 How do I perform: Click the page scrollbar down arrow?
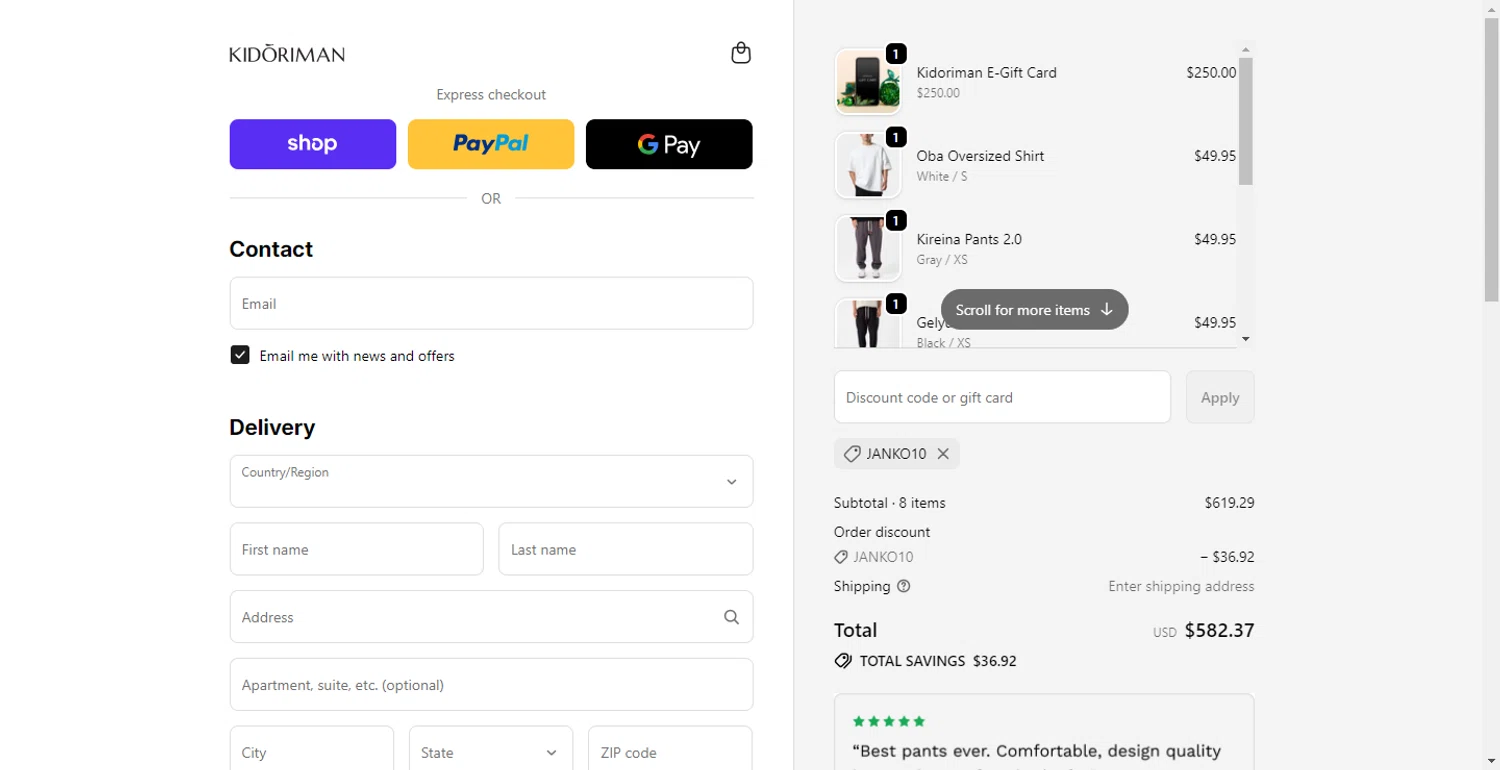coord(1492,762)
